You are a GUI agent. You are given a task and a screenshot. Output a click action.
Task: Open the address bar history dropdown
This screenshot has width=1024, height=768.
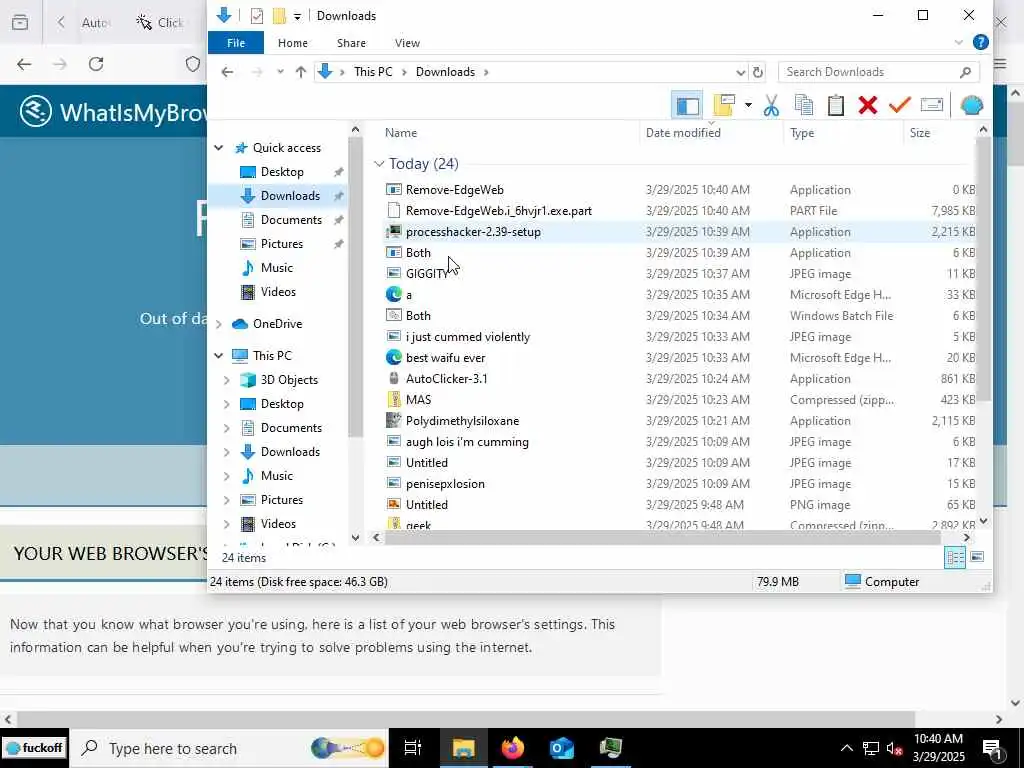point(741,72)
